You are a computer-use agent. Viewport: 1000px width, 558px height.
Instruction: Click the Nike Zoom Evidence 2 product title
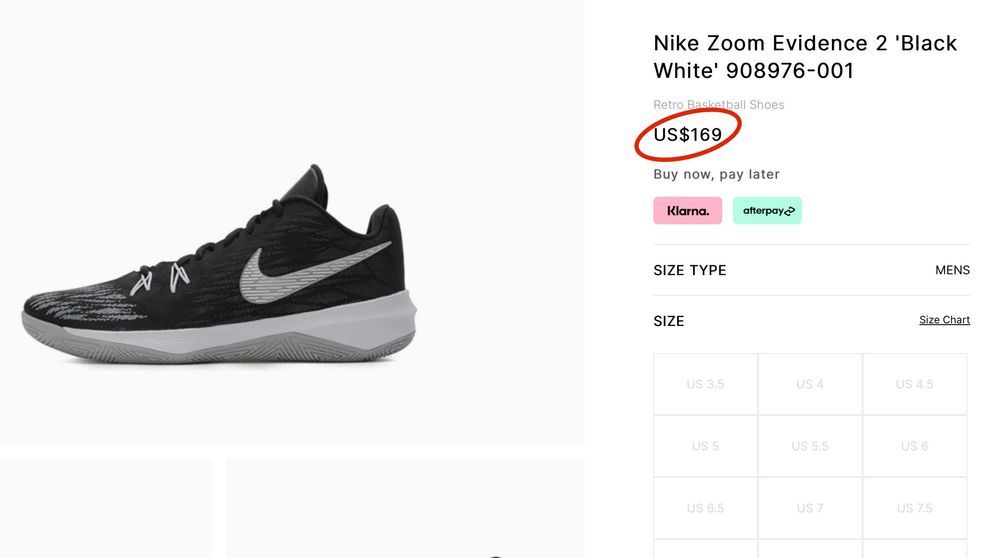(x=805, y=57)
